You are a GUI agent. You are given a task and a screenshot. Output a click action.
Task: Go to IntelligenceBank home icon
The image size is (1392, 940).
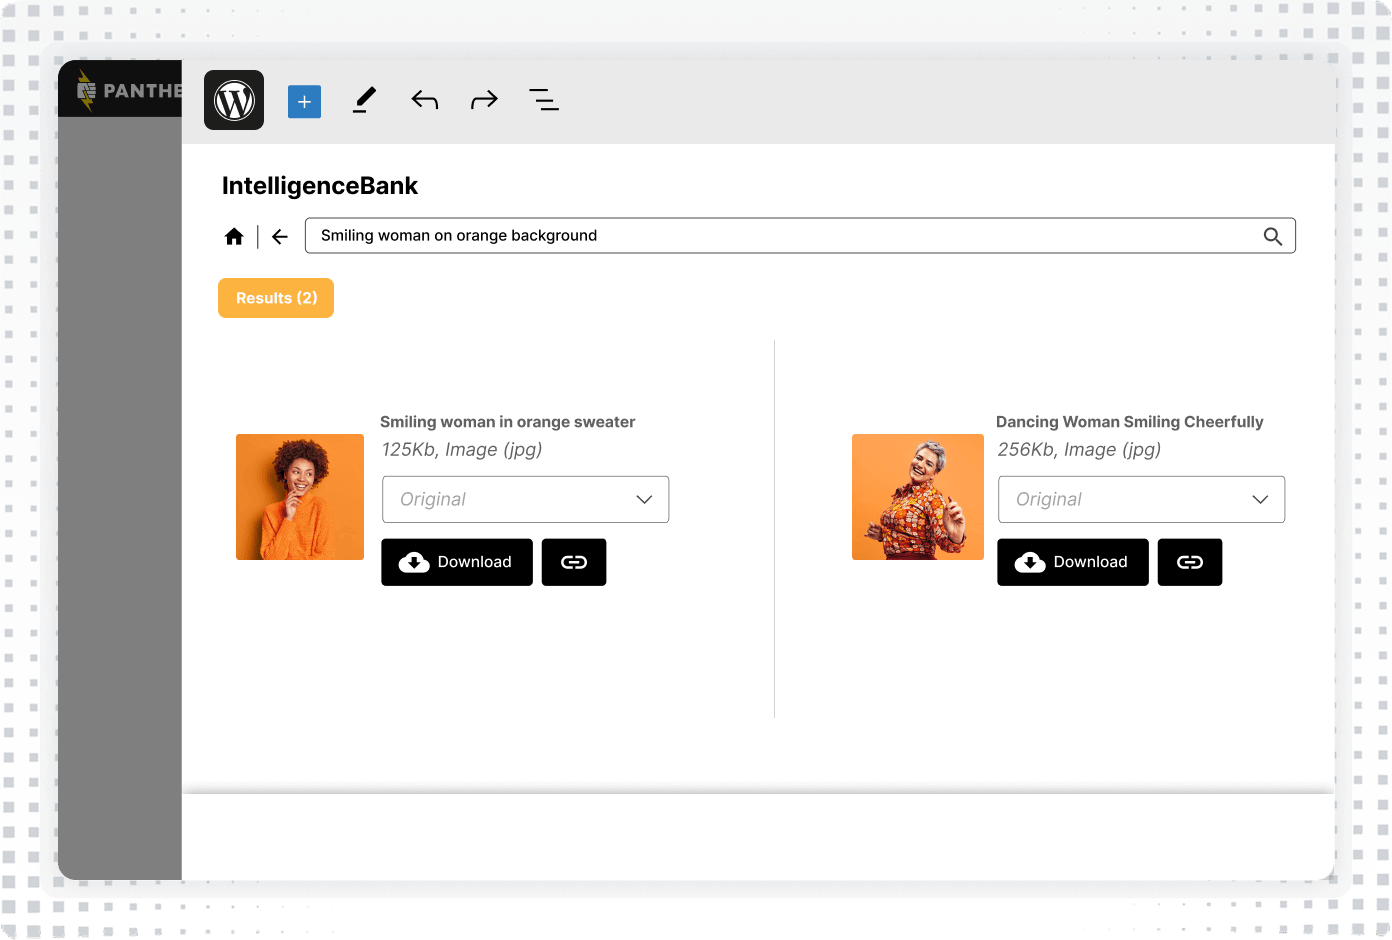click(x=234, y=236)
